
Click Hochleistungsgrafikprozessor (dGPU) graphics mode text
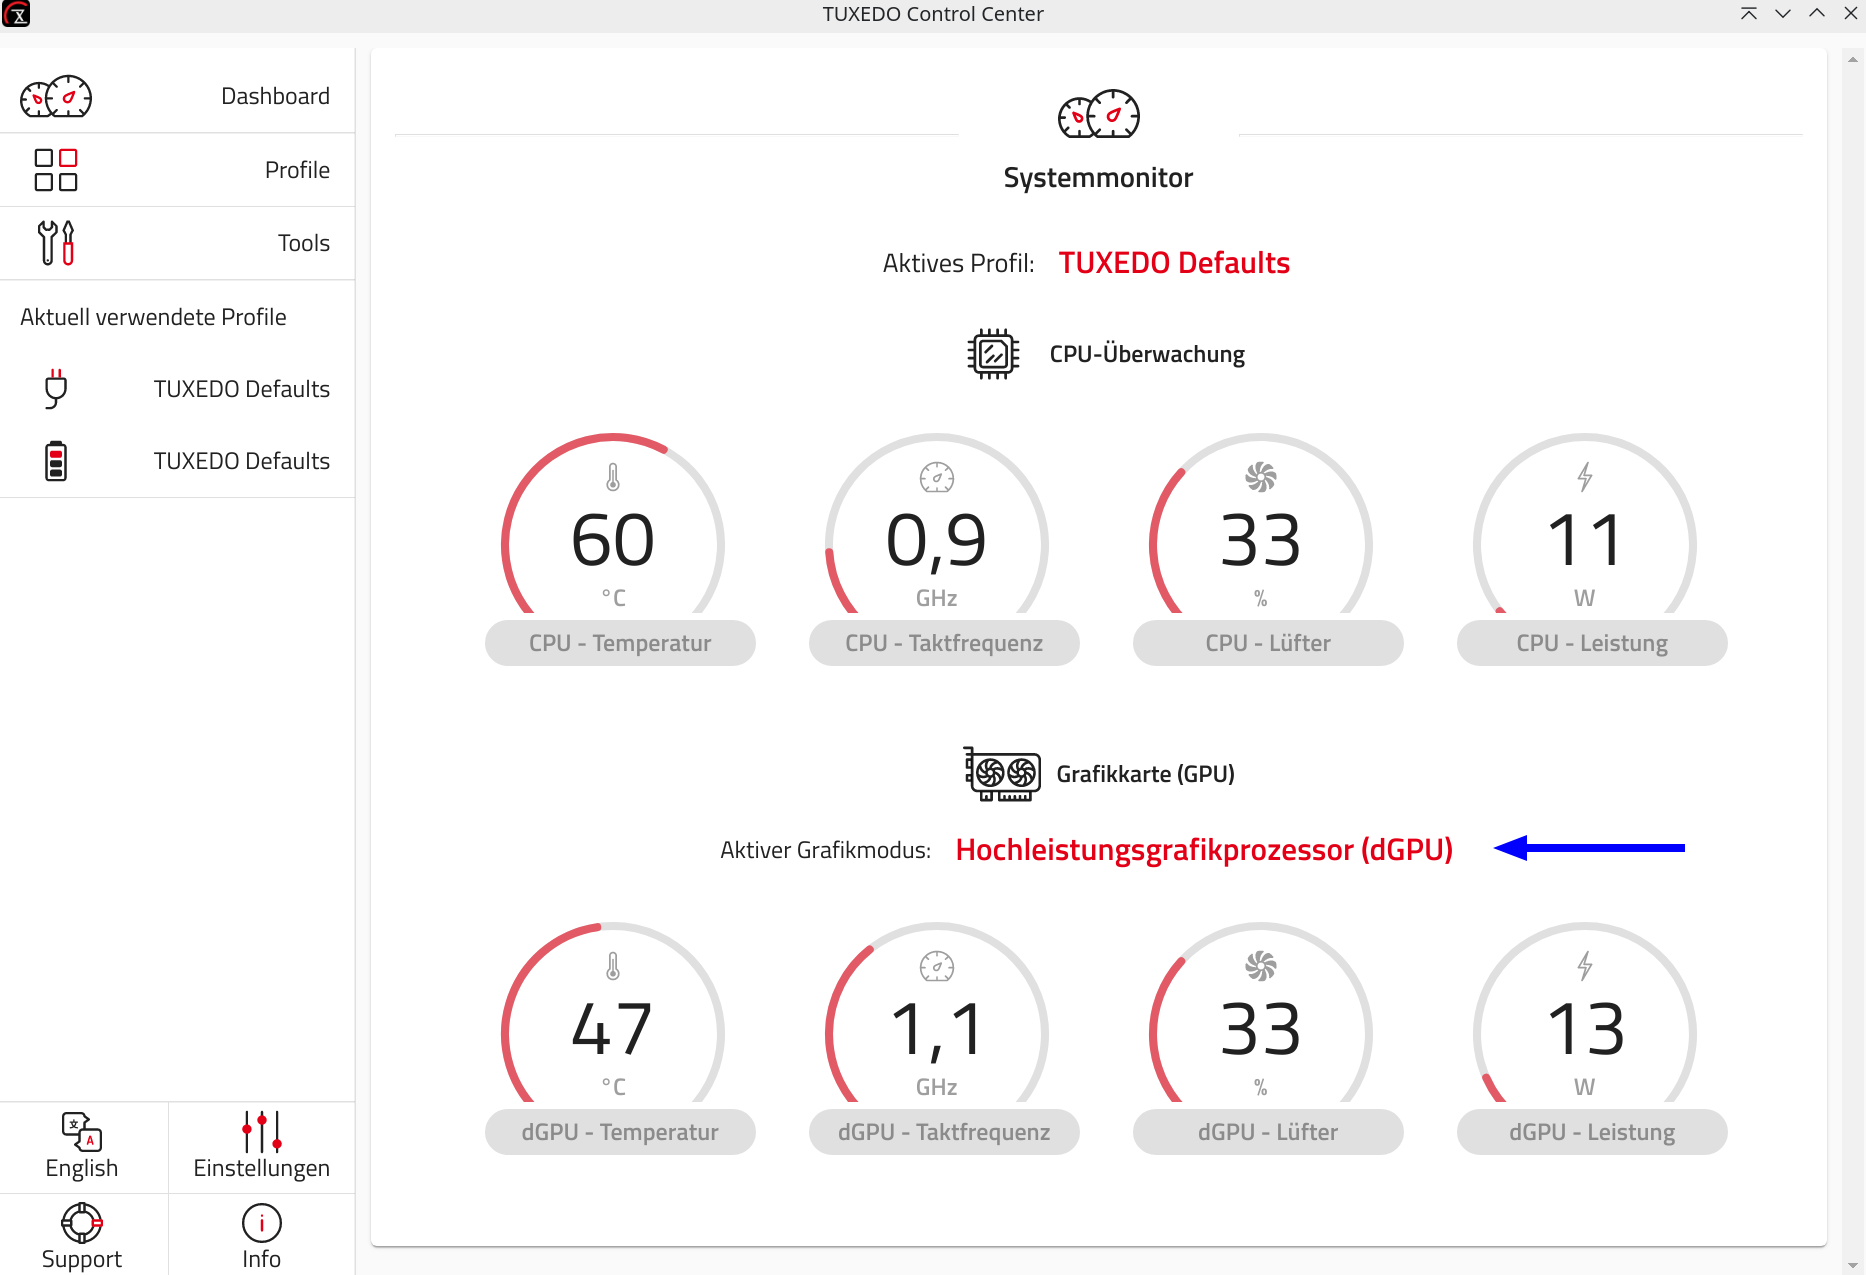pyautogui.click(x=1204, y=850)
